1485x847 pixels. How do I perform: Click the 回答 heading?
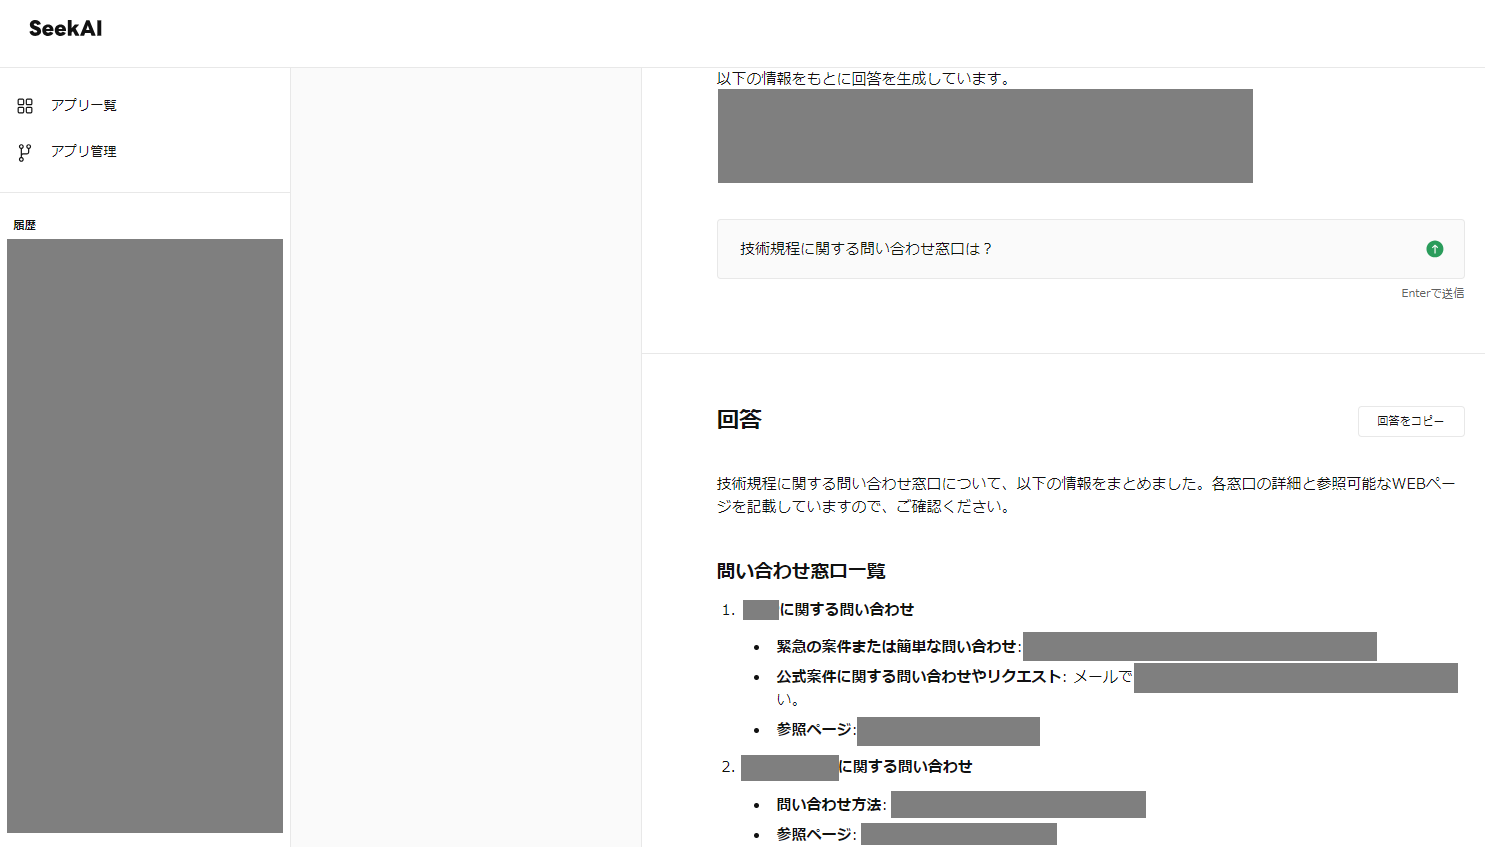(738, 419)
